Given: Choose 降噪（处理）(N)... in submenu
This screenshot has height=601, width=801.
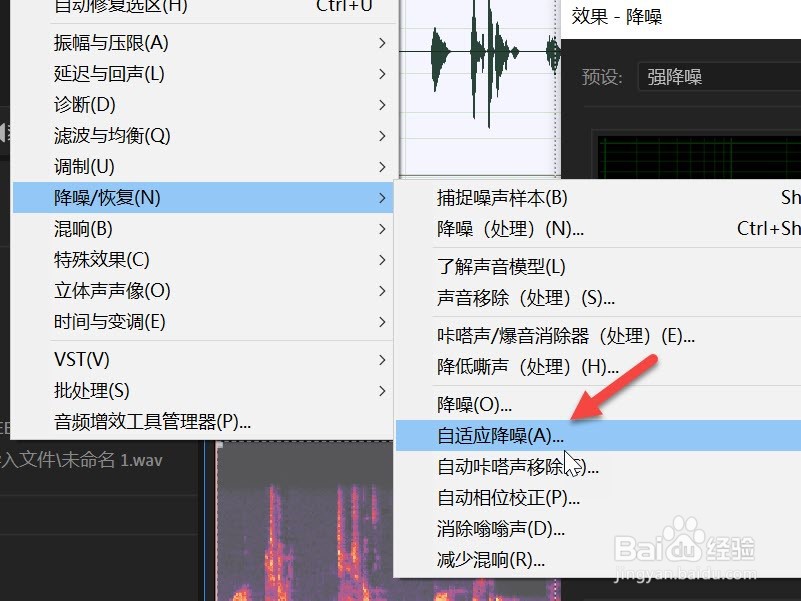Looking at the screenshot, I should 599,228.
